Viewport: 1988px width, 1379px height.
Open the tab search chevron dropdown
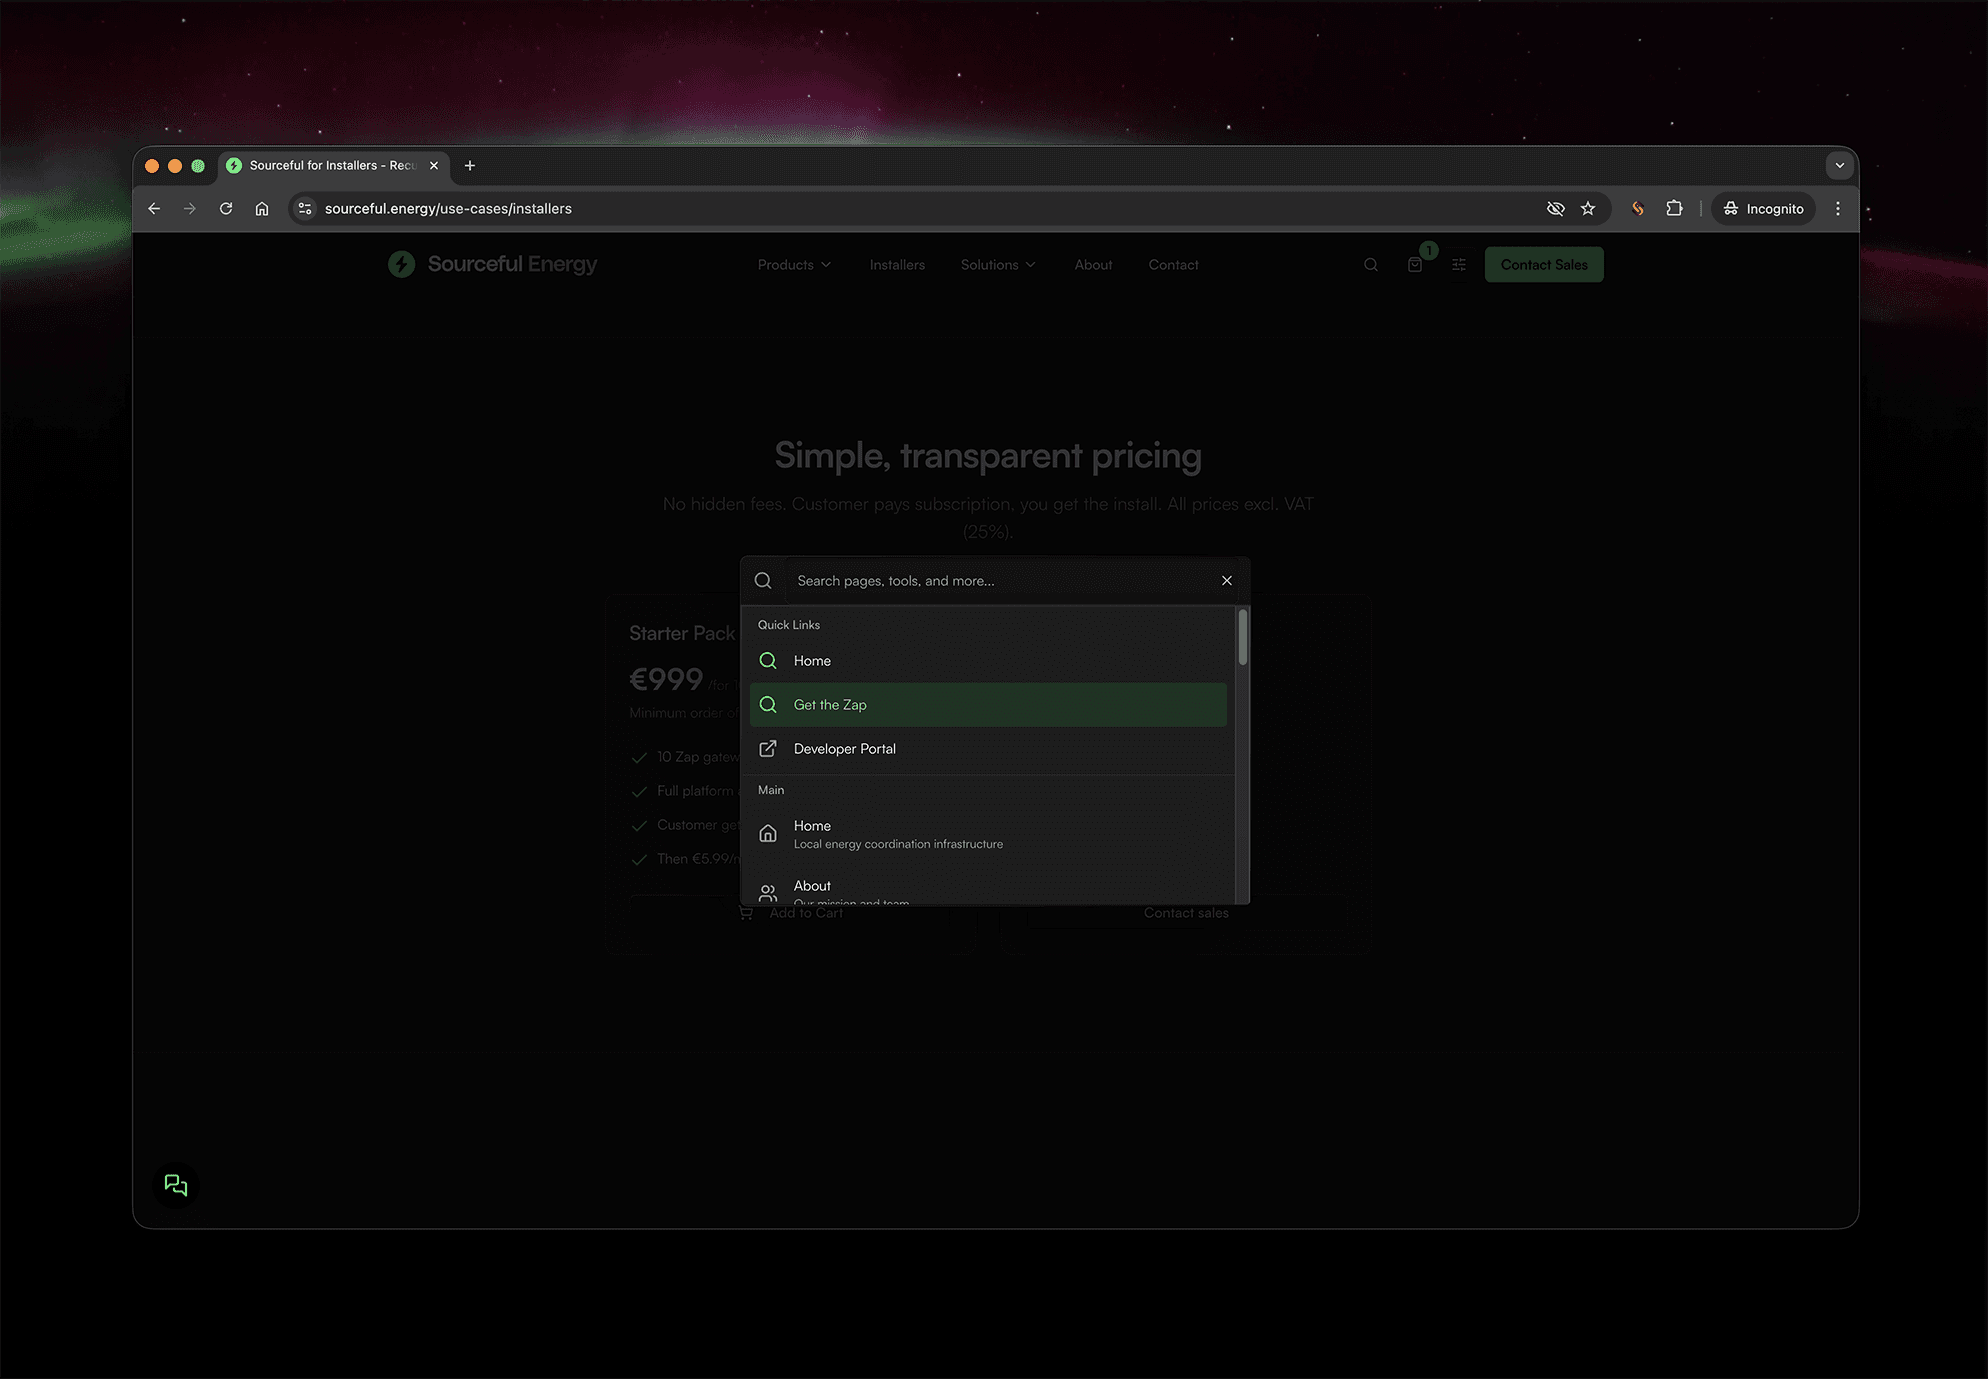coord(1839,165)
